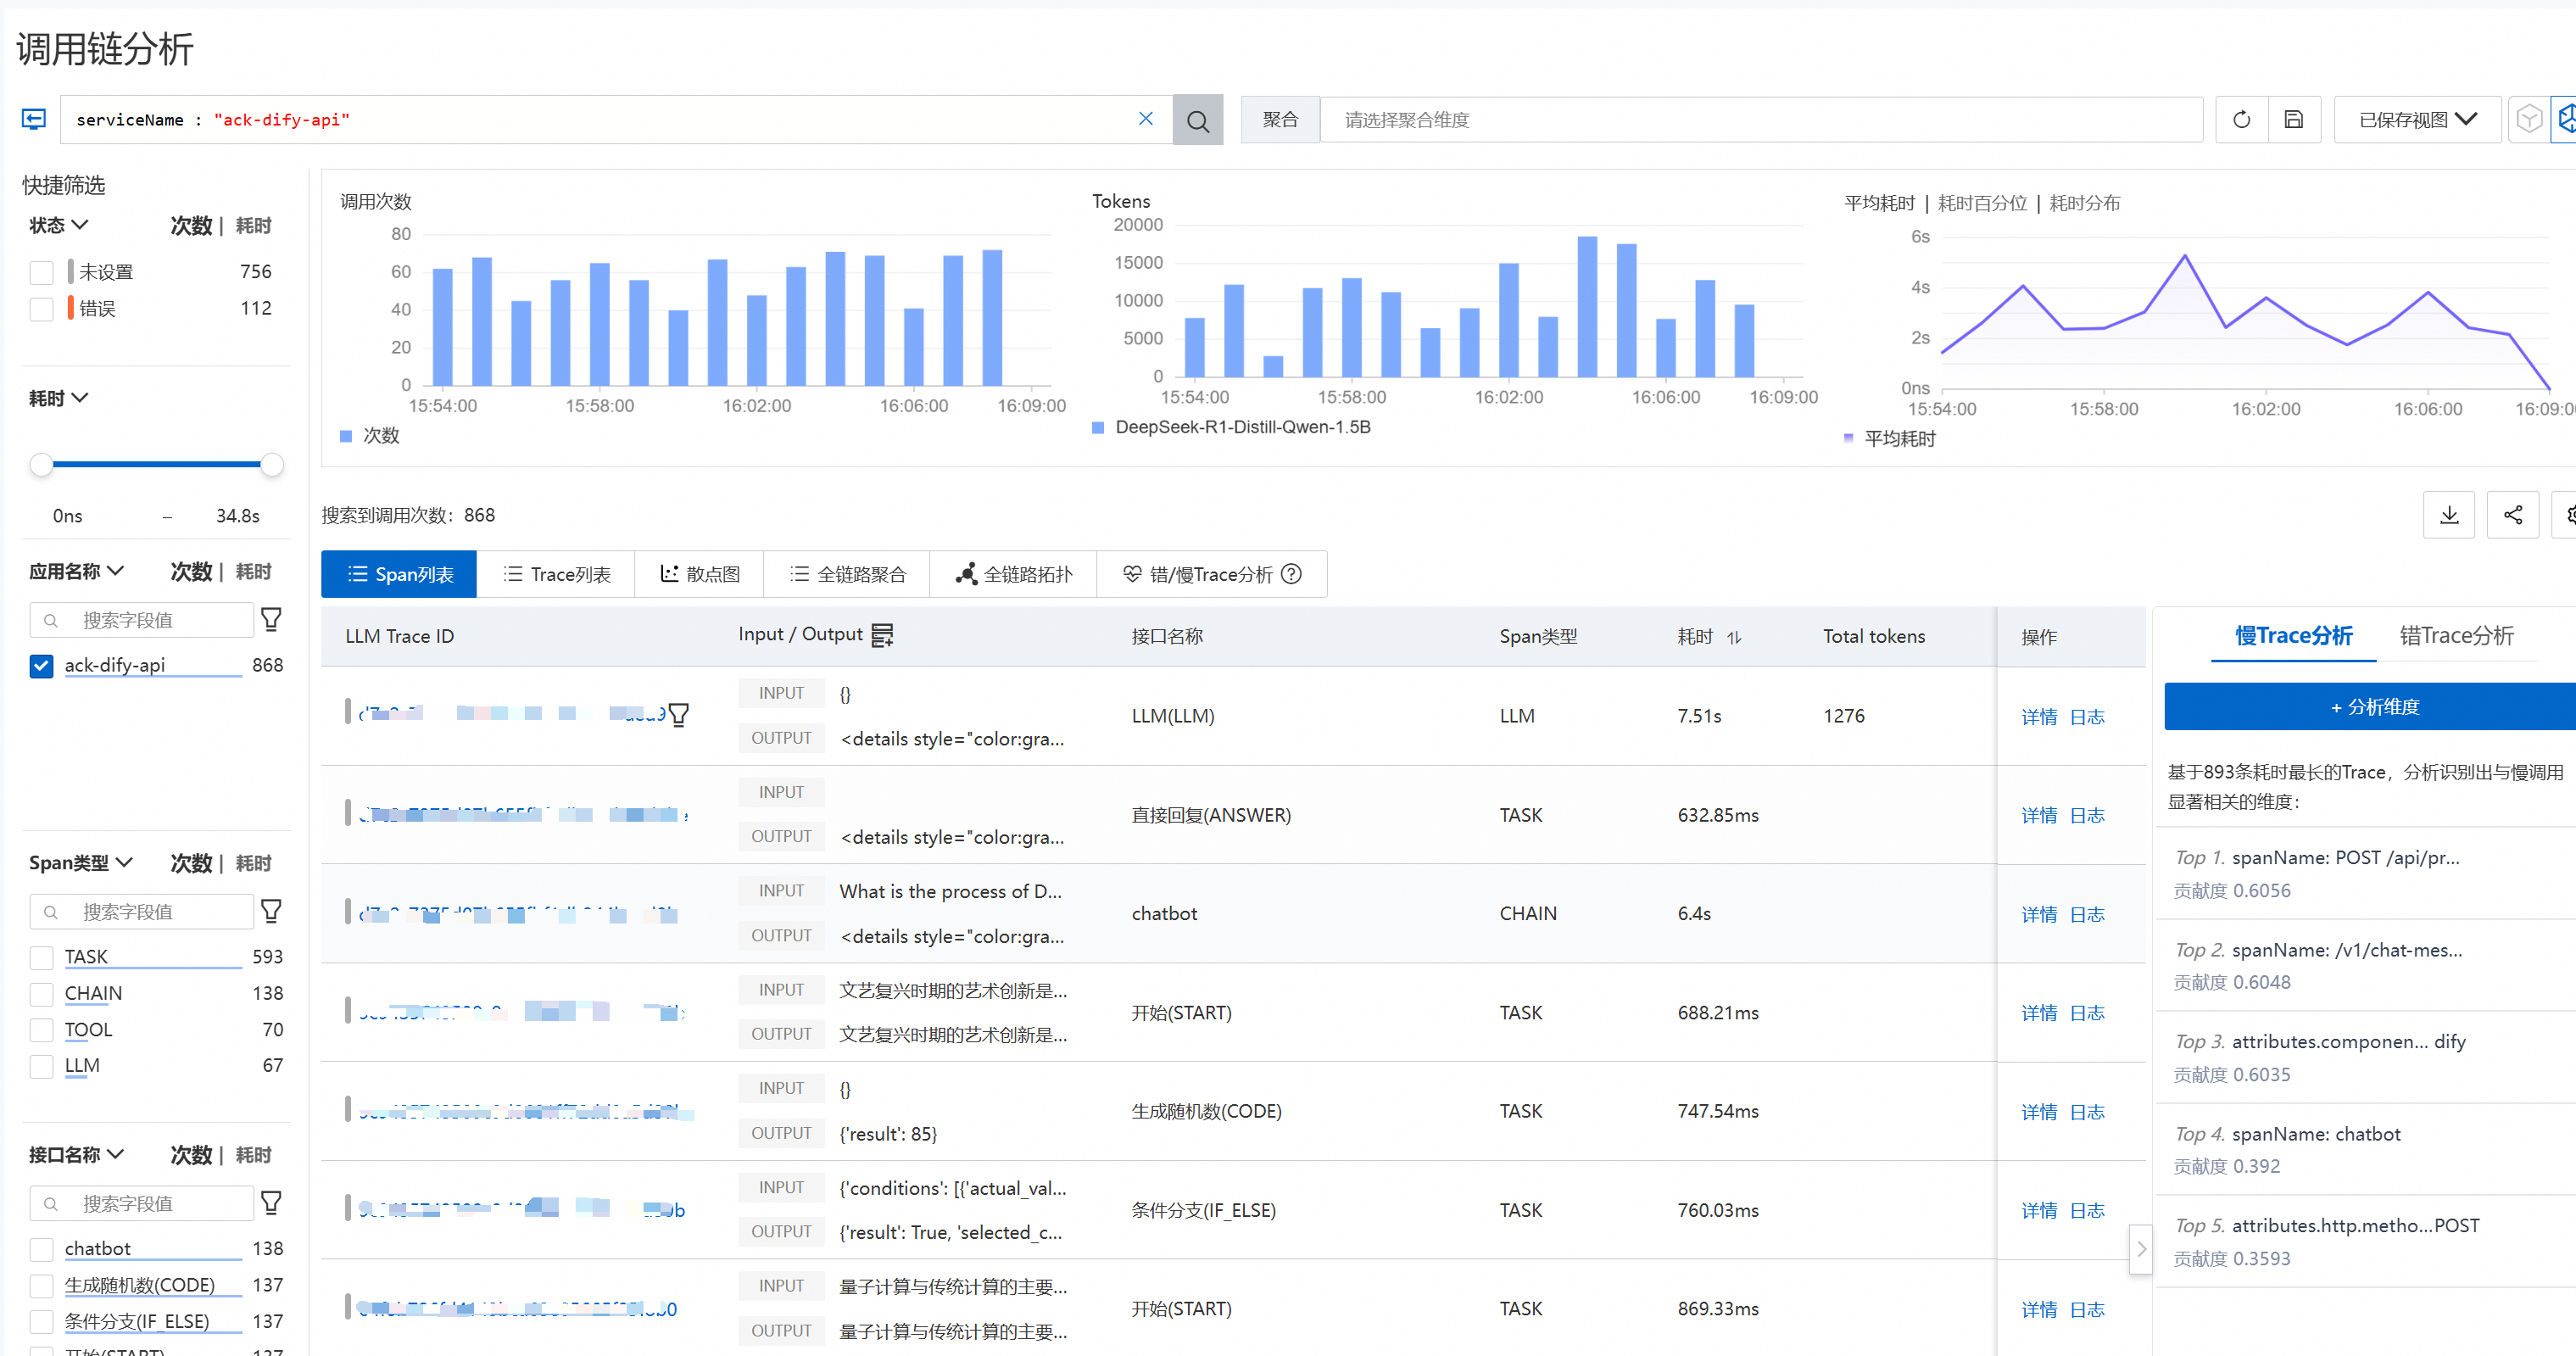Share the search results
The height and width of the screenshot is (1356, 2576).
pos(2513,515)
